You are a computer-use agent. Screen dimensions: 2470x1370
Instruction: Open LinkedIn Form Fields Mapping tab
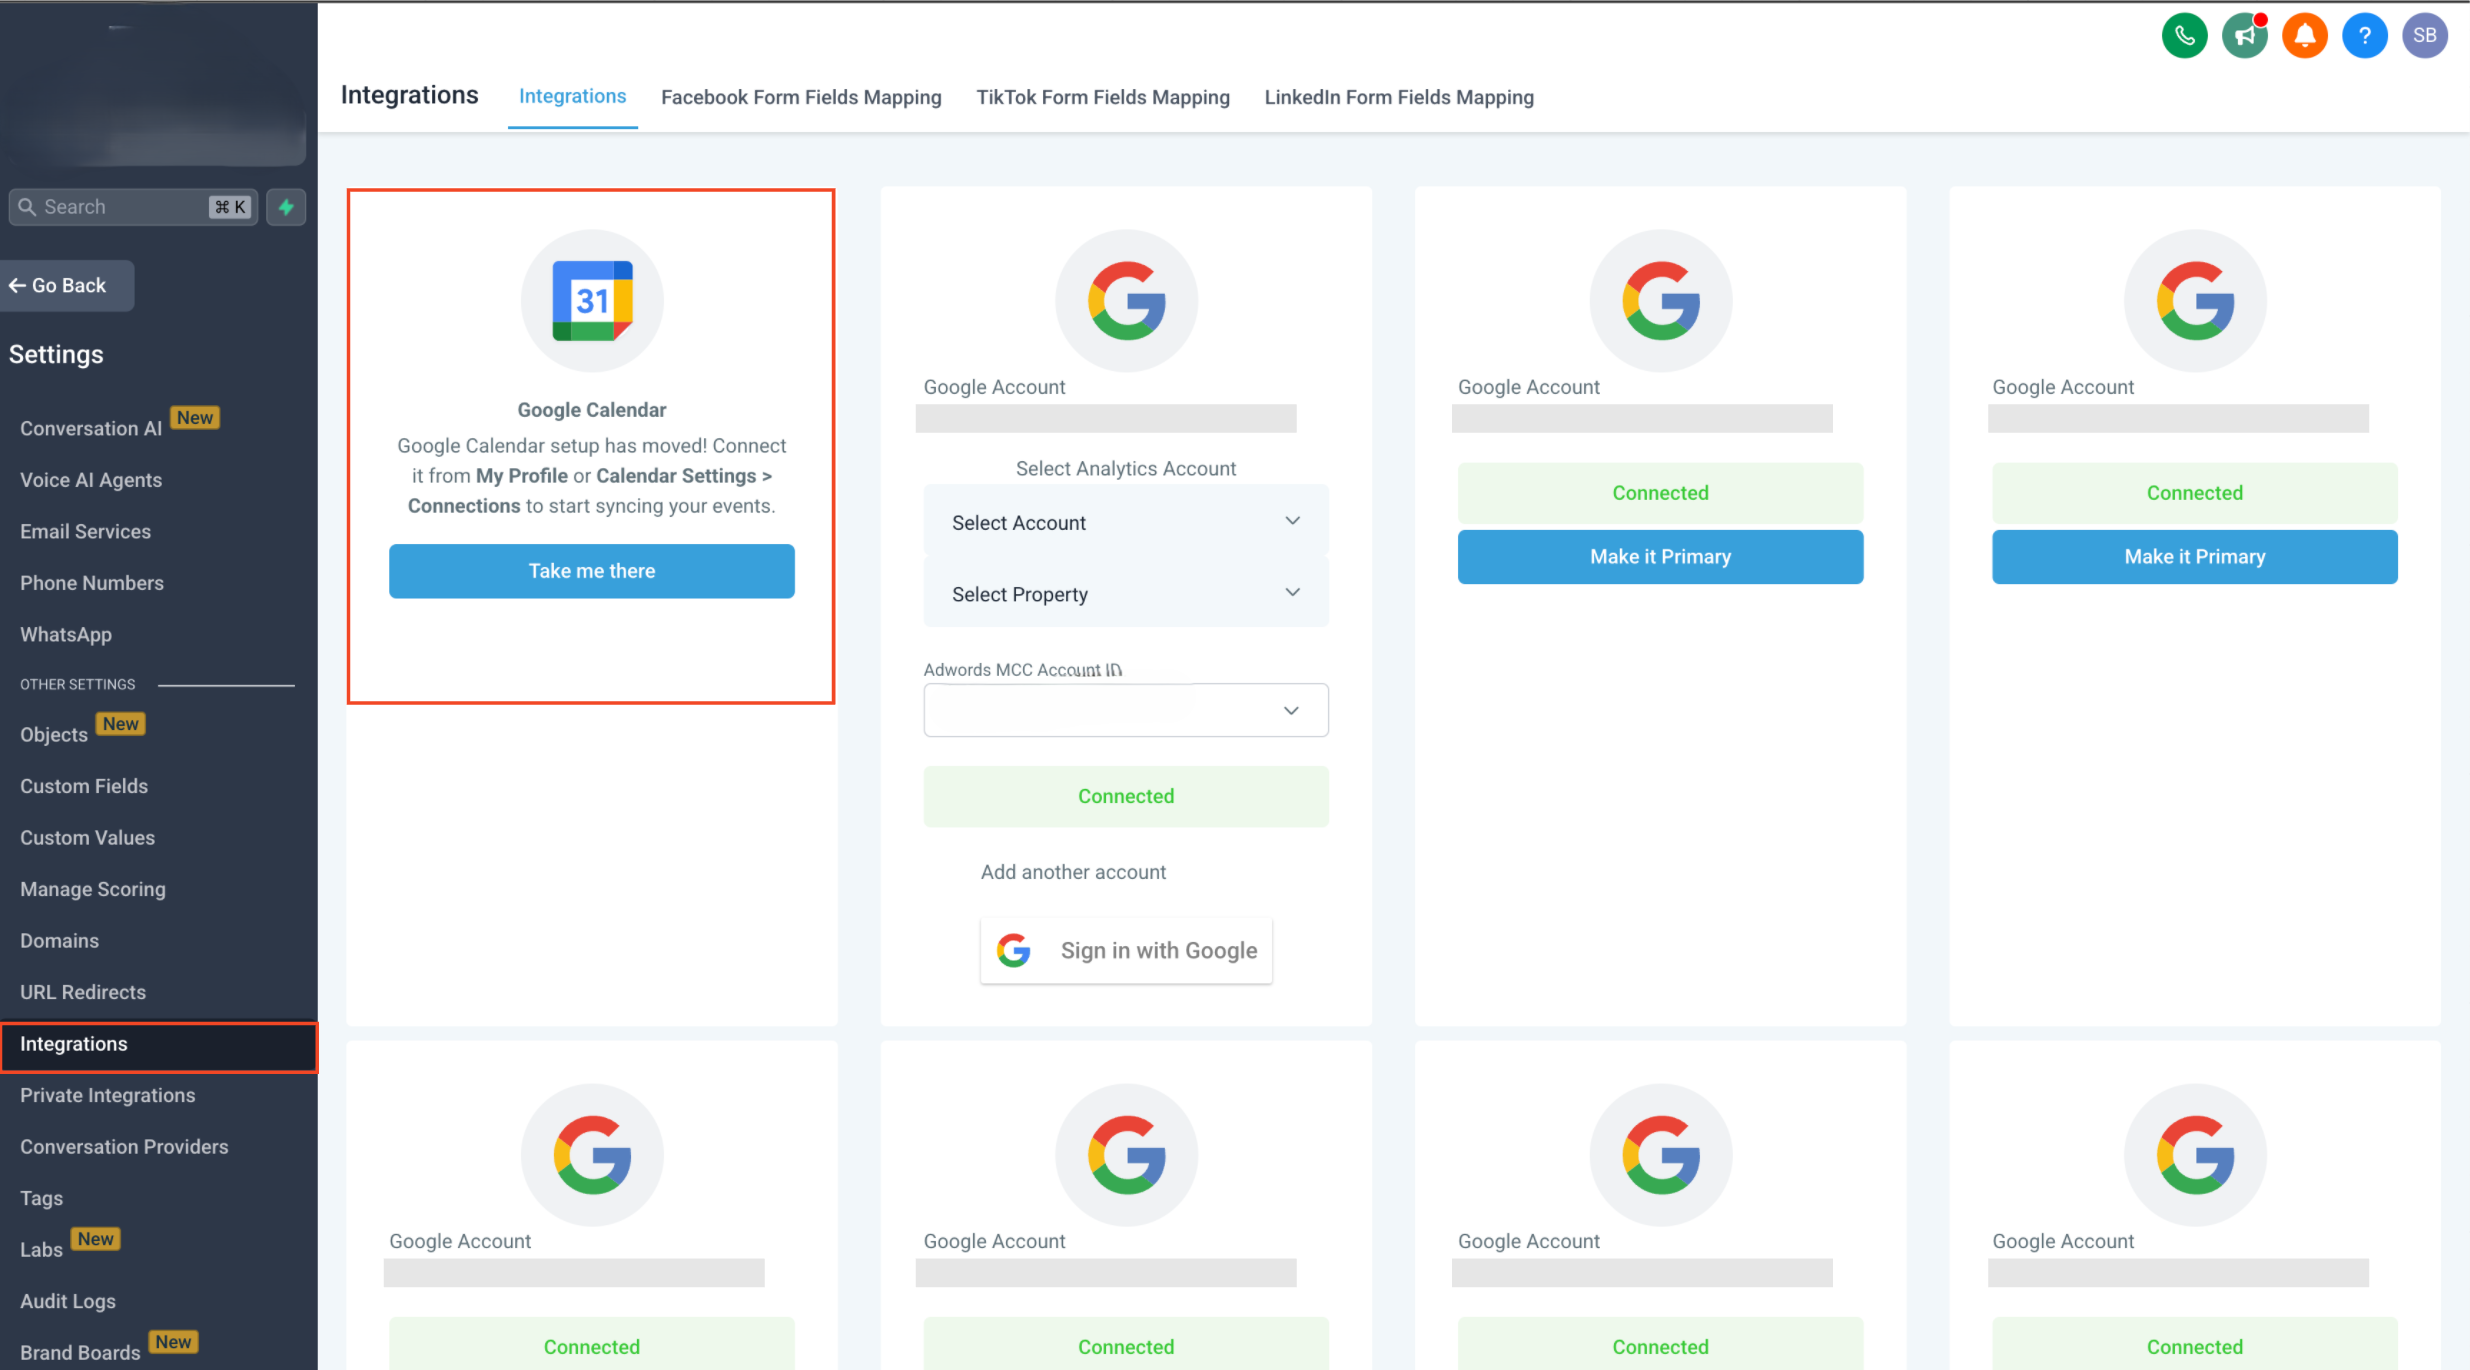point(1399,97)
